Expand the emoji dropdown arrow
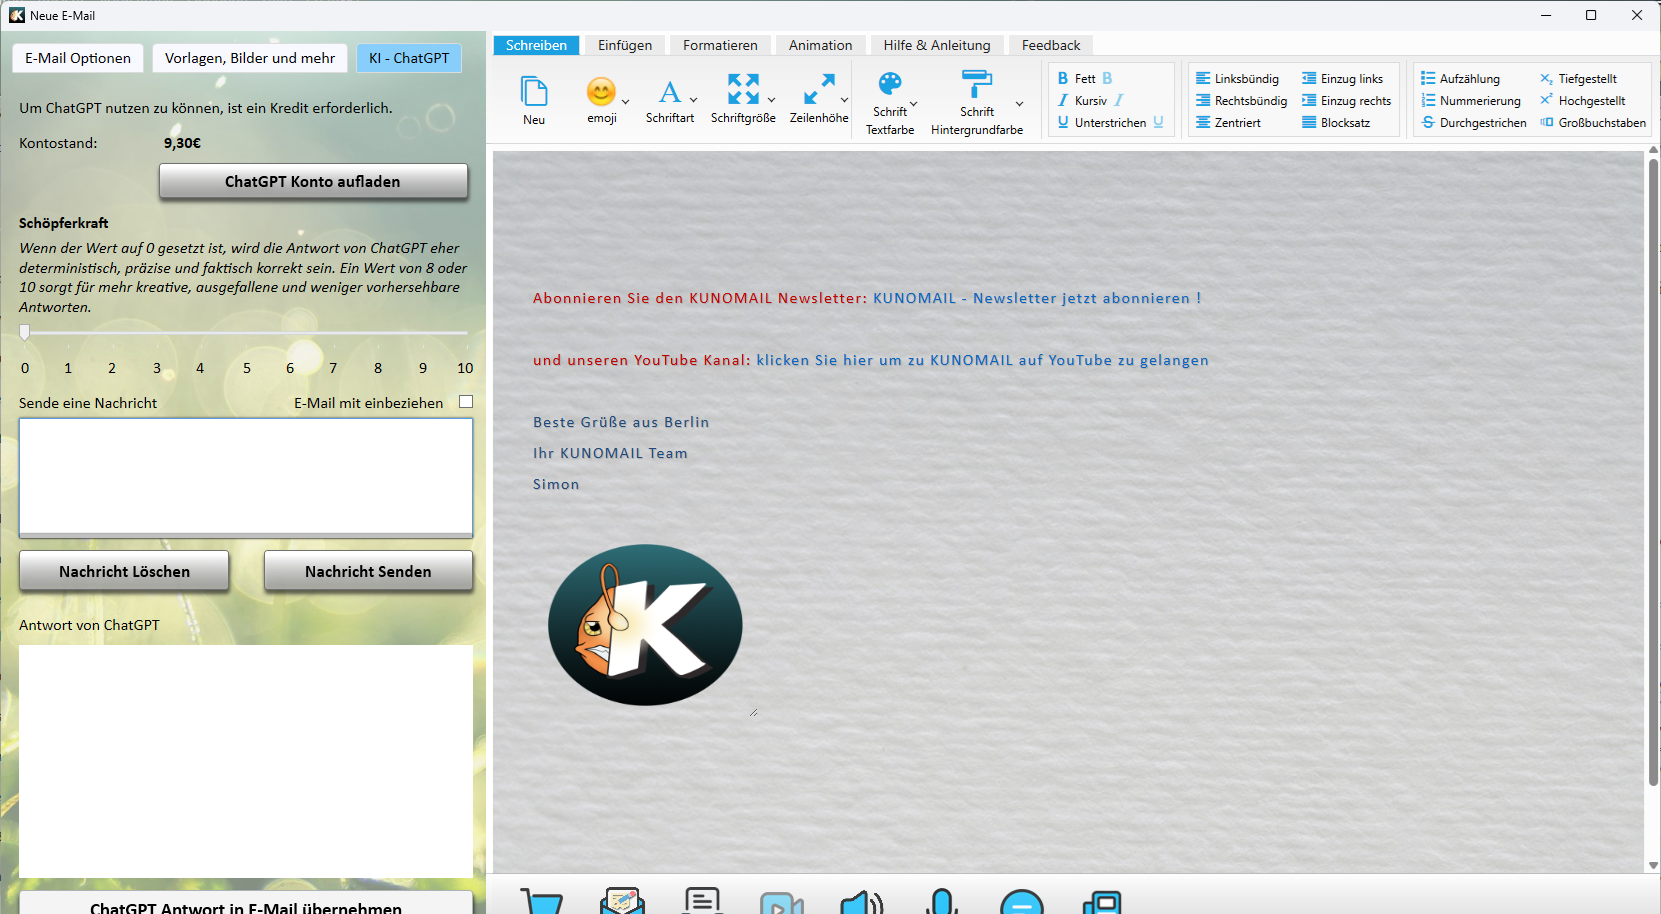This screenshot has width=1661, height=914. coord(626,101)
